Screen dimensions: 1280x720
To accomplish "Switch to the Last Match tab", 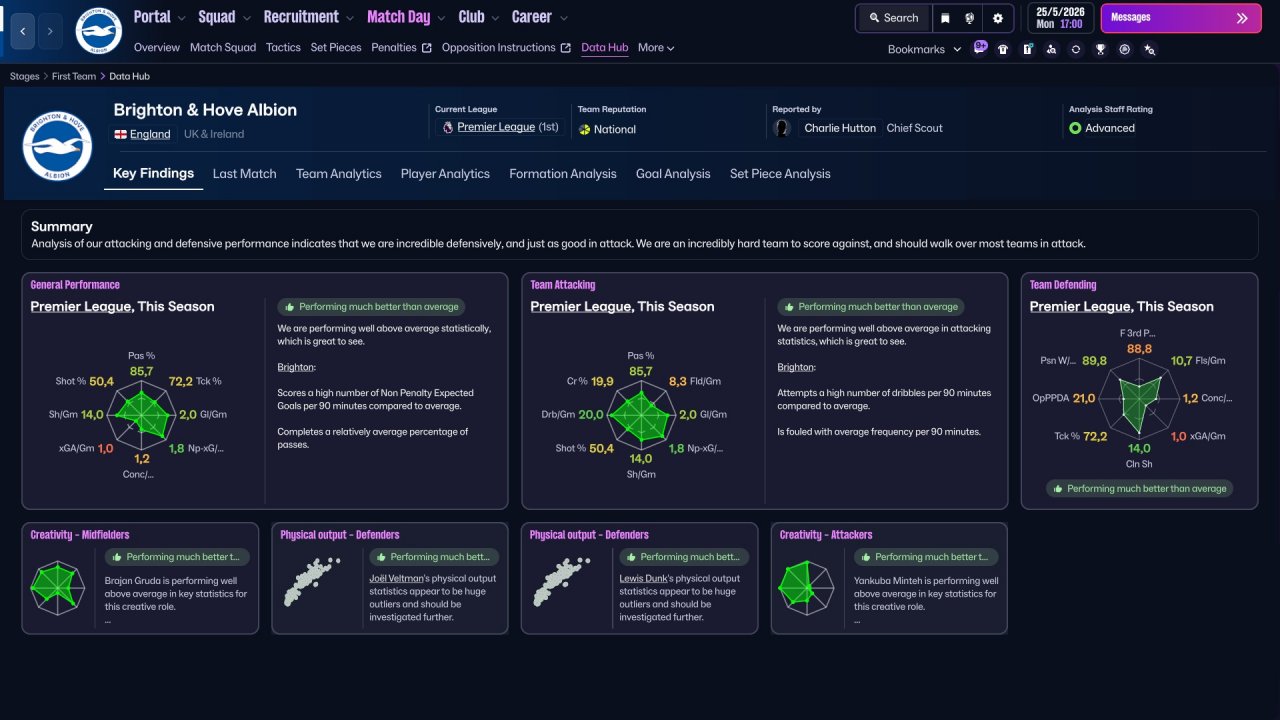I will (x=244, y=174).
